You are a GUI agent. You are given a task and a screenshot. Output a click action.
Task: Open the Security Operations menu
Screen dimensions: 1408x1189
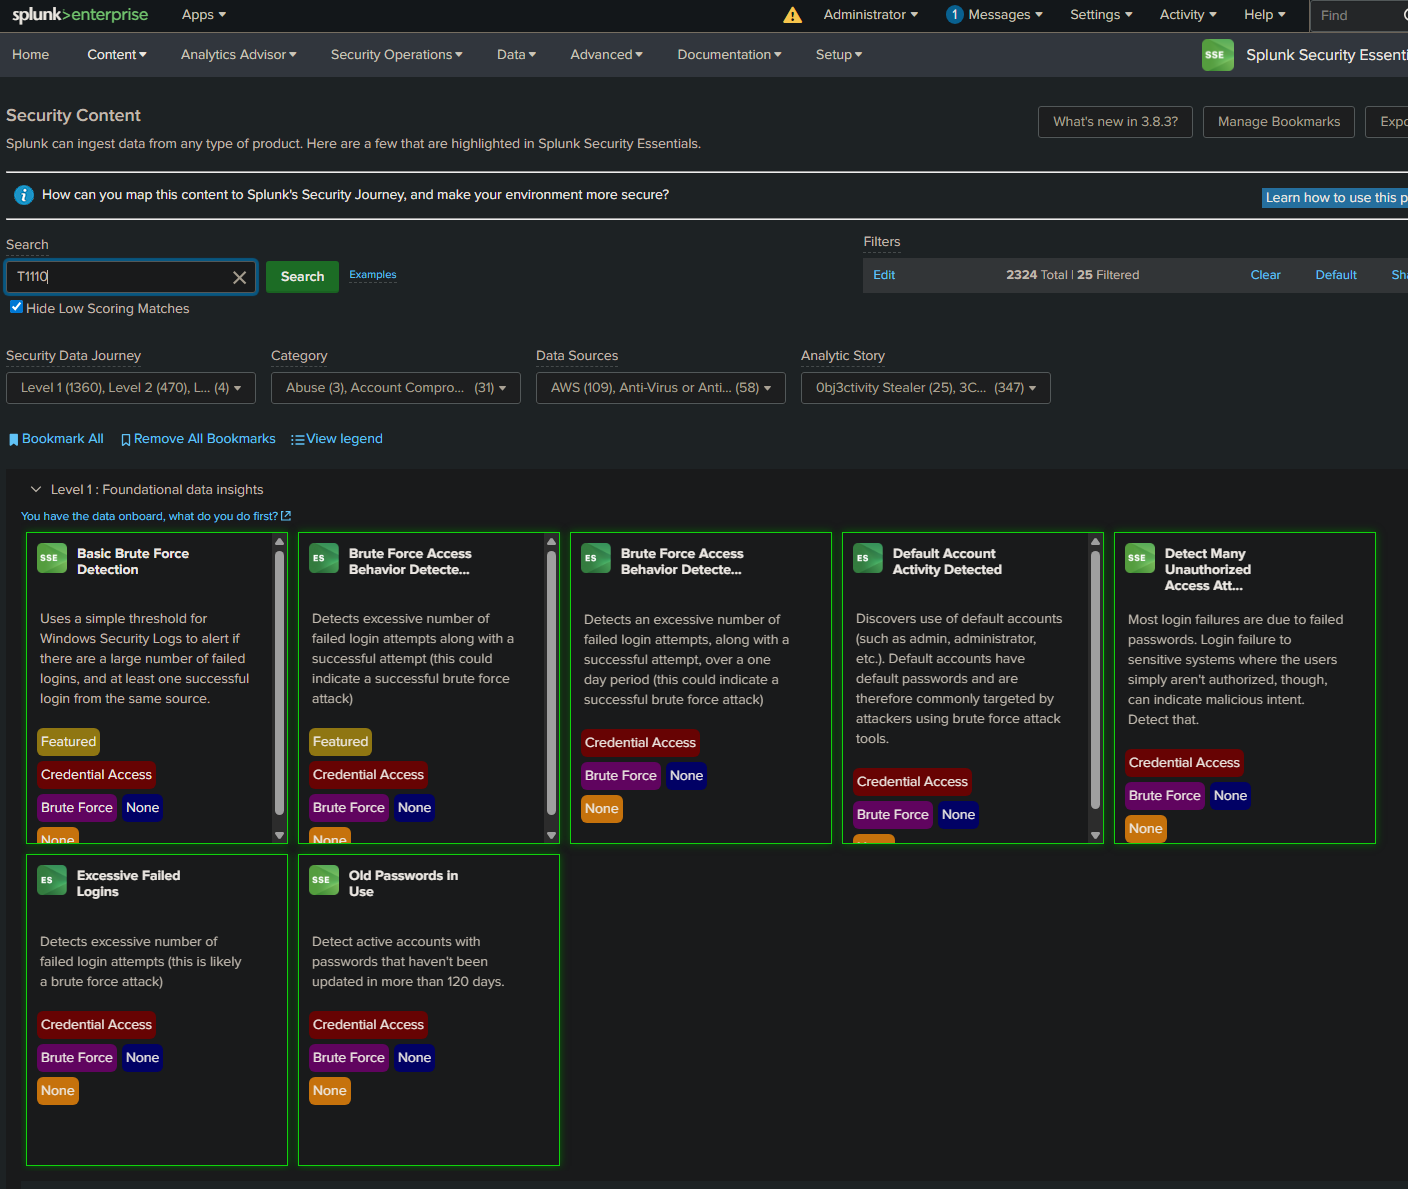(x=395, y=55)
